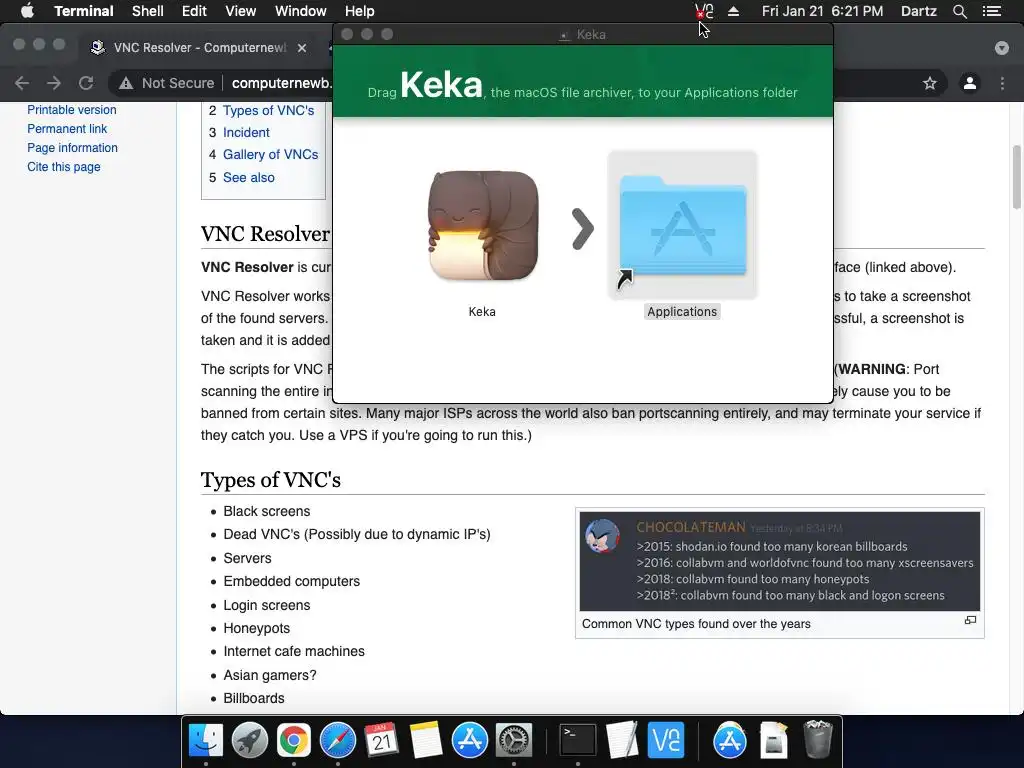Image resolution: width=1024 pixels, height=768 pixels.
Task: Close the VNC Resolver browser tab
Action: (302, 48)
